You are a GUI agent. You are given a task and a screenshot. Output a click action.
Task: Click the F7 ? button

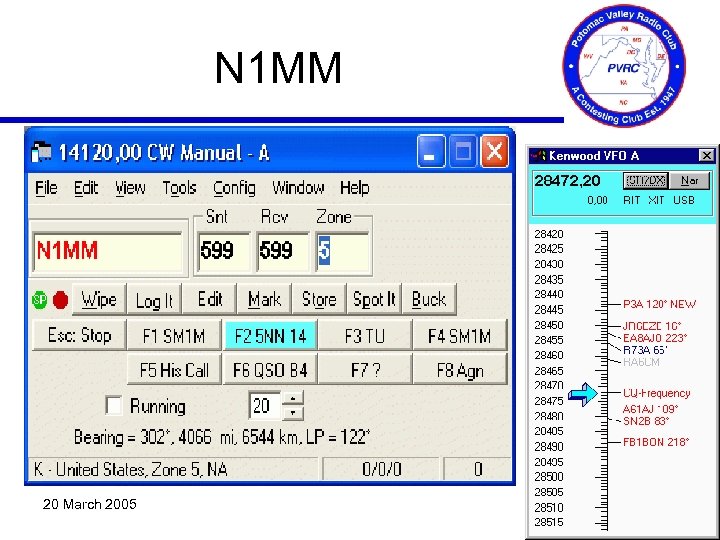click(365, 370)
